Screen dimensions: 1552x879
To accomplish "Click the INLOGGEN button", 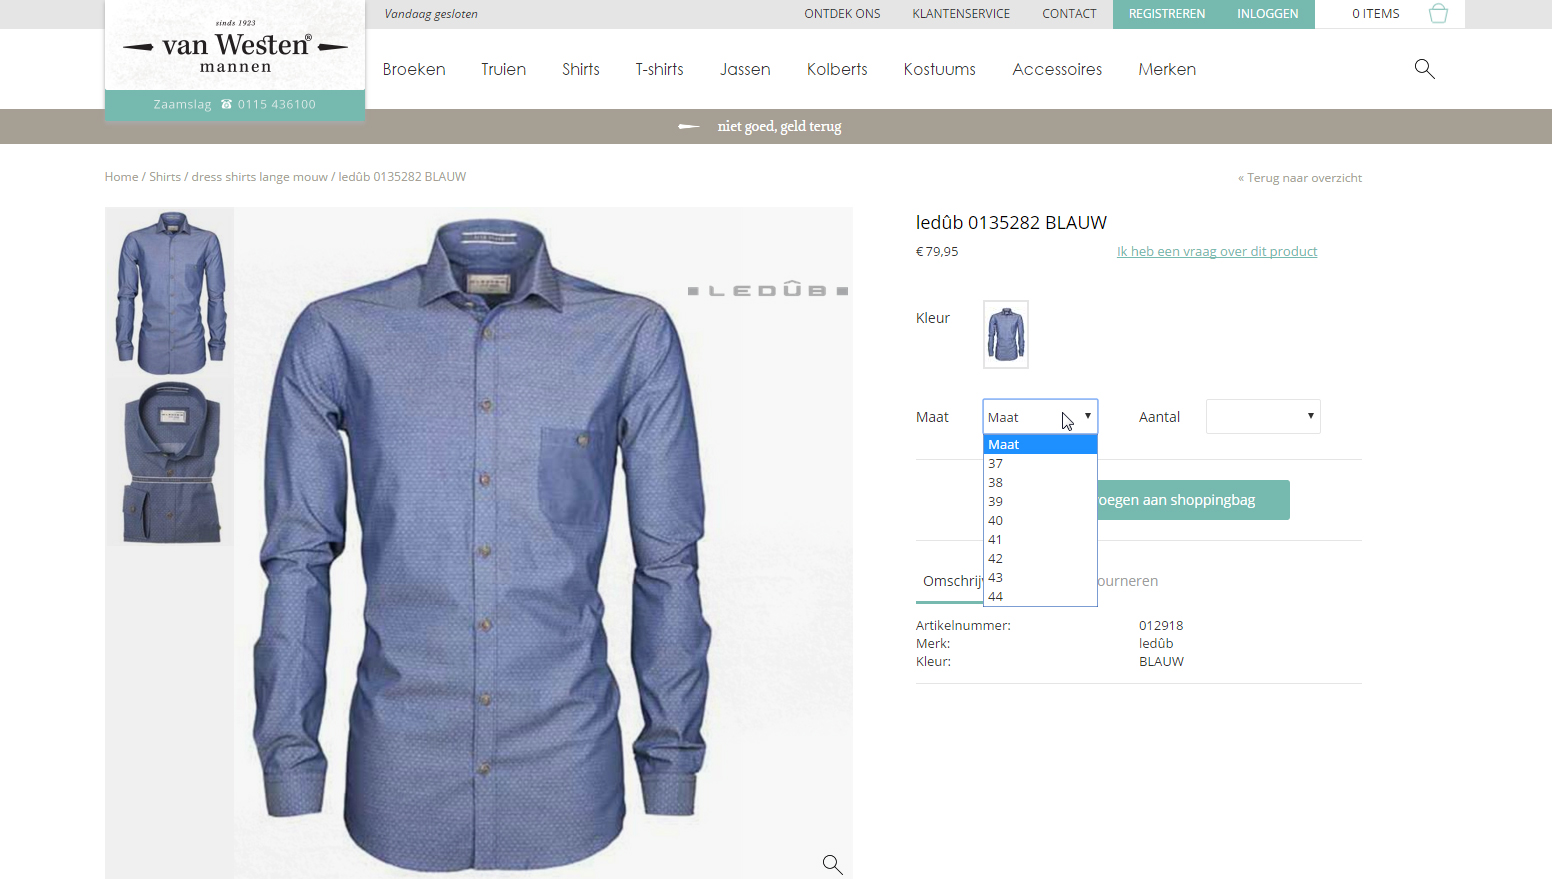I will point(1268,14).
